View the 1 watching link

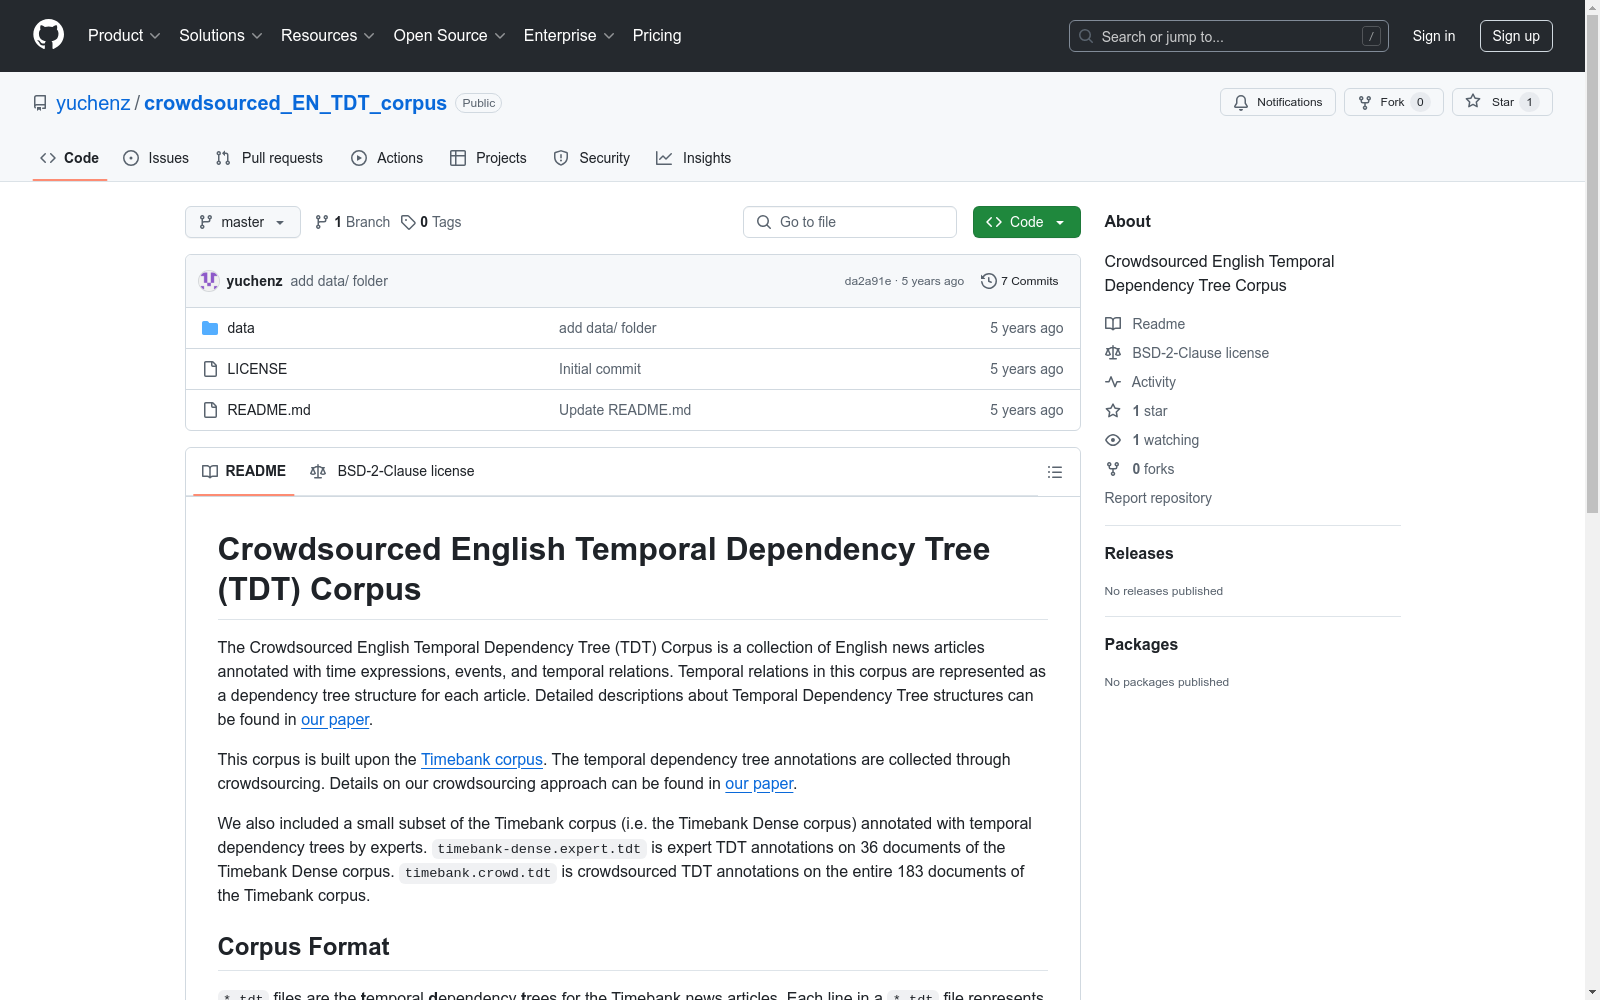(x=1152, y=440)
